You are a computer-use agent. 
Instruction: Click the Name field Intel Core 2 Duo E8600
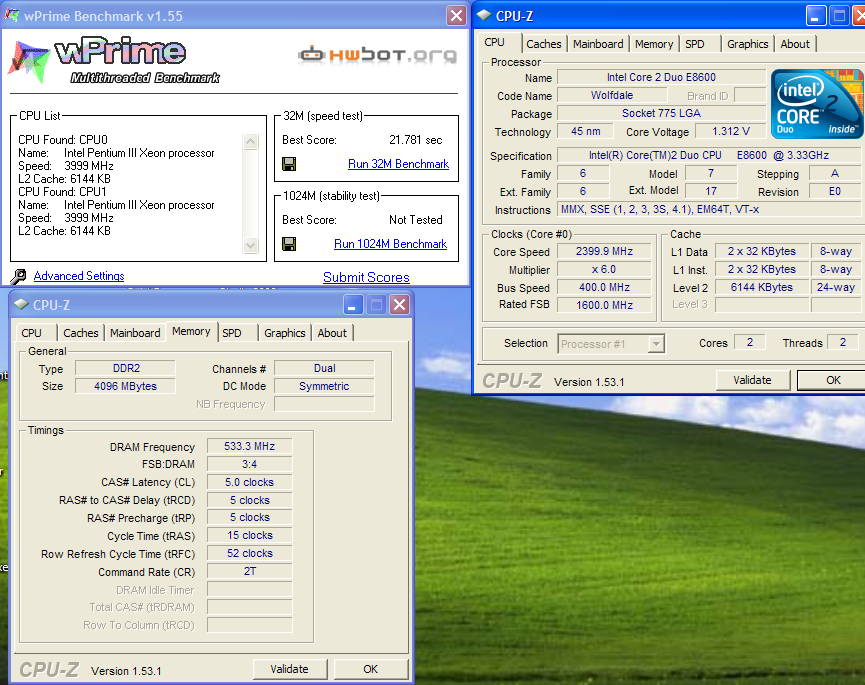pyautogui.click(x=661, y=77)
